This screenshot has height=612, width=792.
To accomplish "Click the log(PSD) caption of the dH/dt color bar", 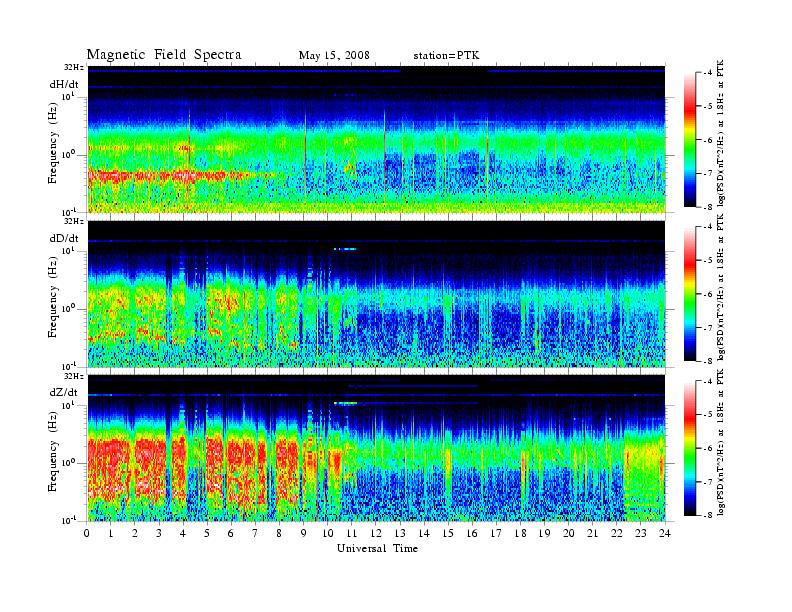I will pyautogui.click(x=721, y=133).
